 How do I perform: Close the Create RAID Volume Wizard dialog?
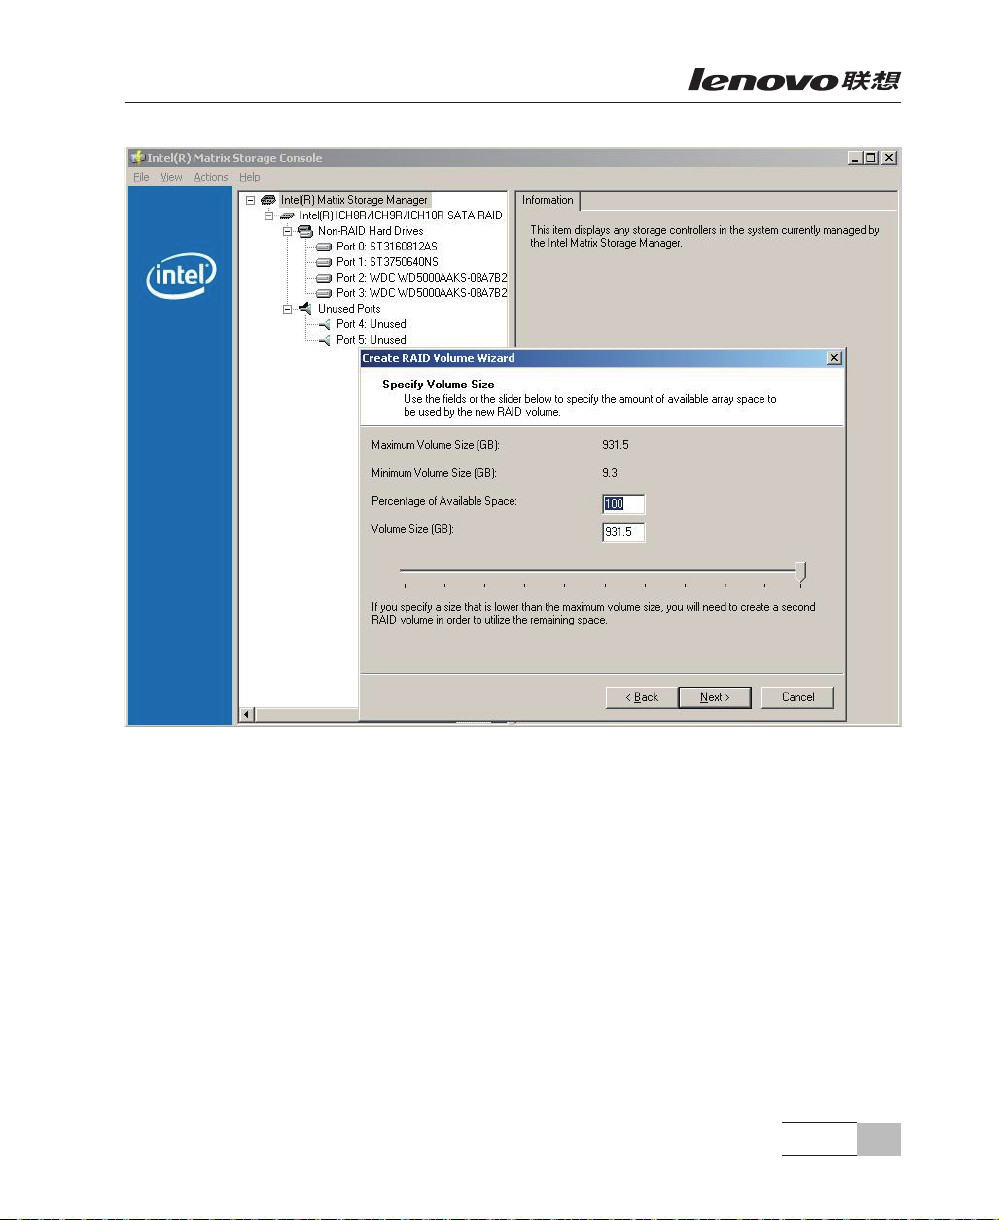click(834, 358)
